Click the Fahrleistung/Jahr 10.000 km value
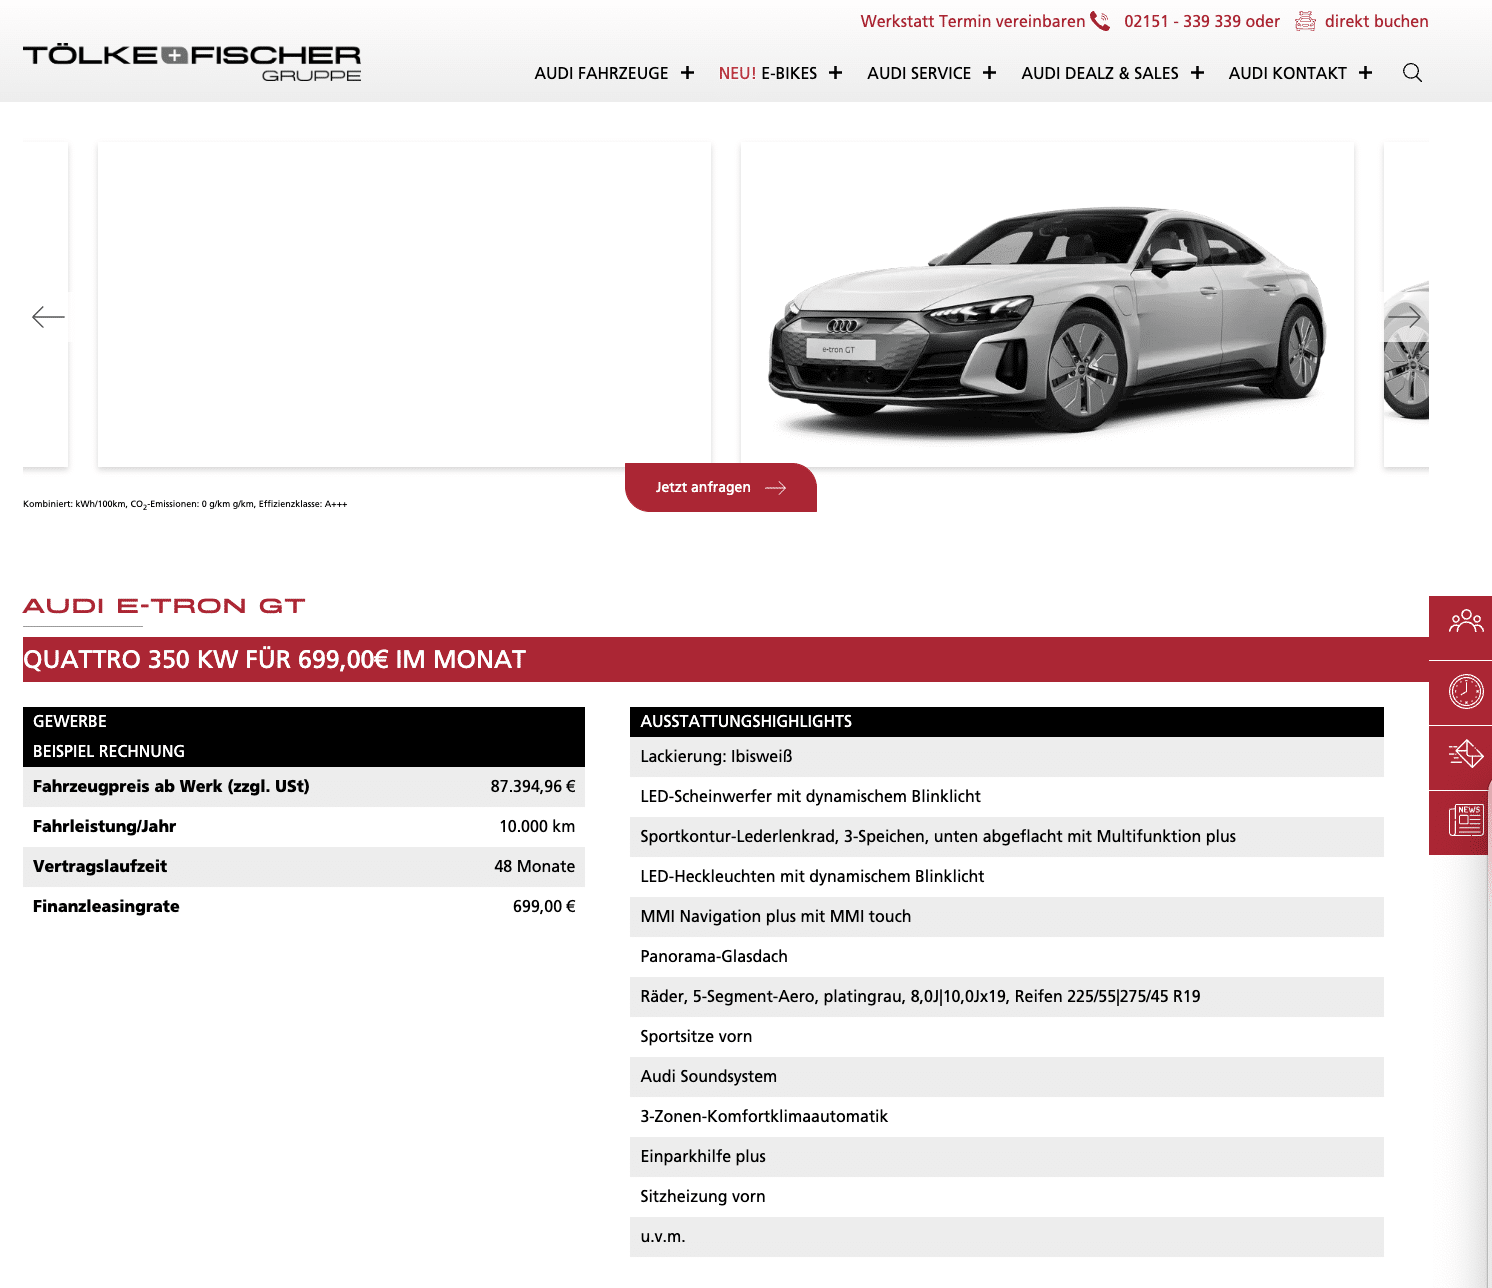The width and height of the screenshot is (1492, 1288). (537, 826)
